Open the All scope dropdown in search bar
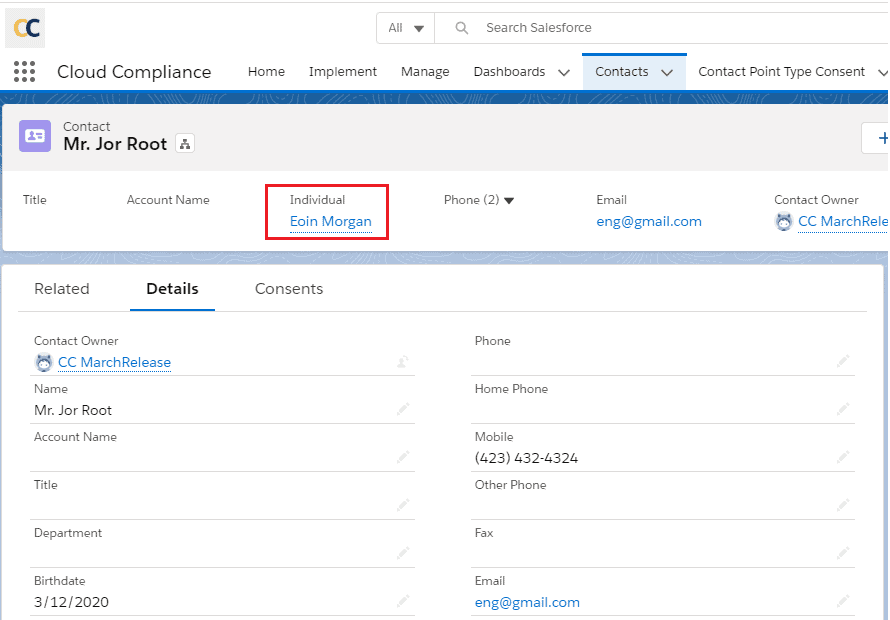 405,27
